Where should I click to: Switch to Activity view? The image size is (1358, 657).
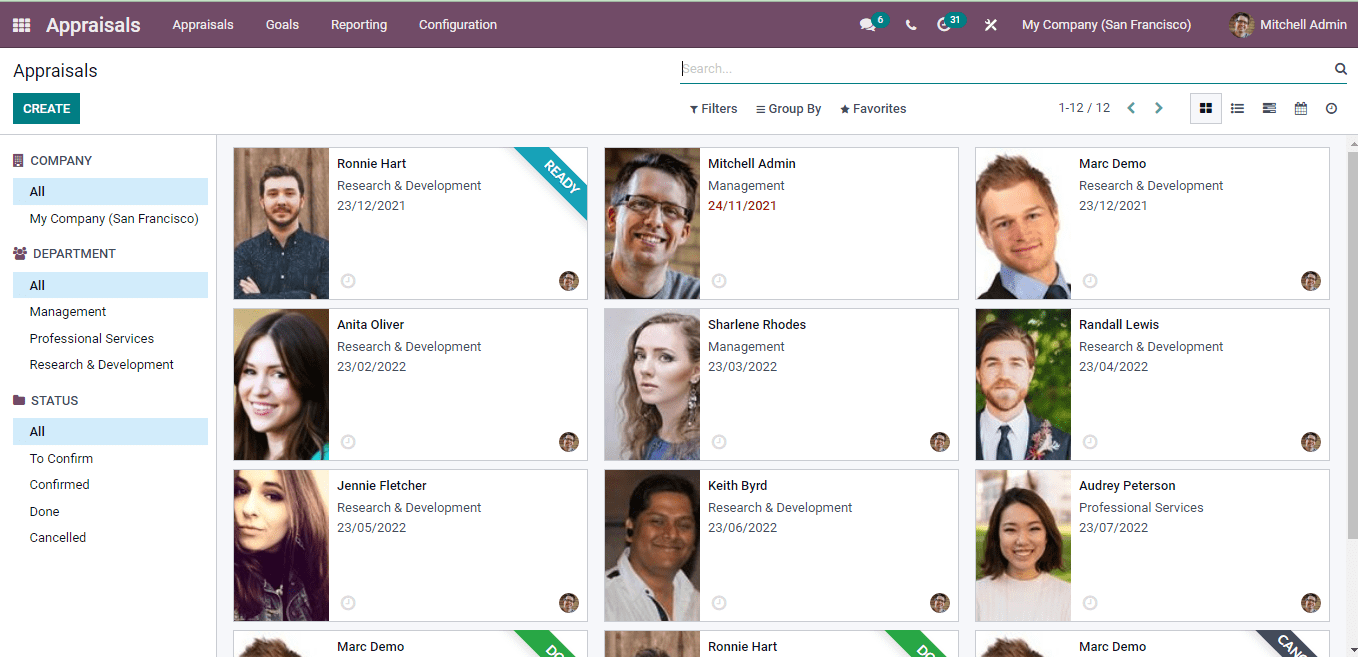point(1331,108)
